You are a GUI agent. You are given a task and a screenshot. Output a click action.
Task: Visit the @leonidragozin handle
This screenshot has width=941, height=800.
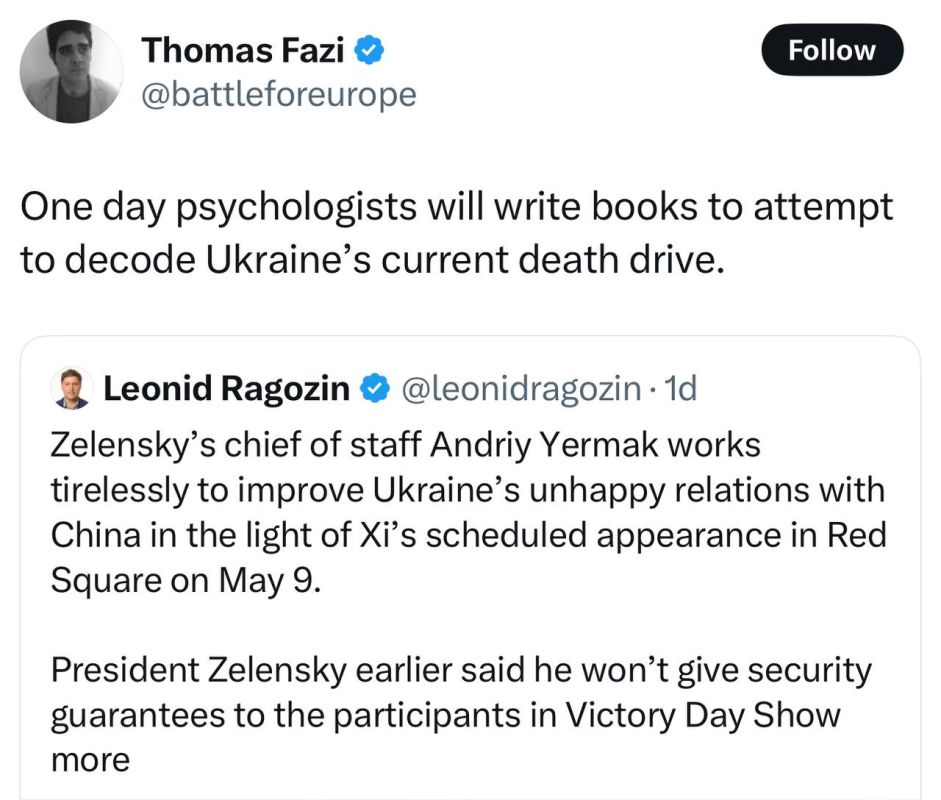coord(520,389)
